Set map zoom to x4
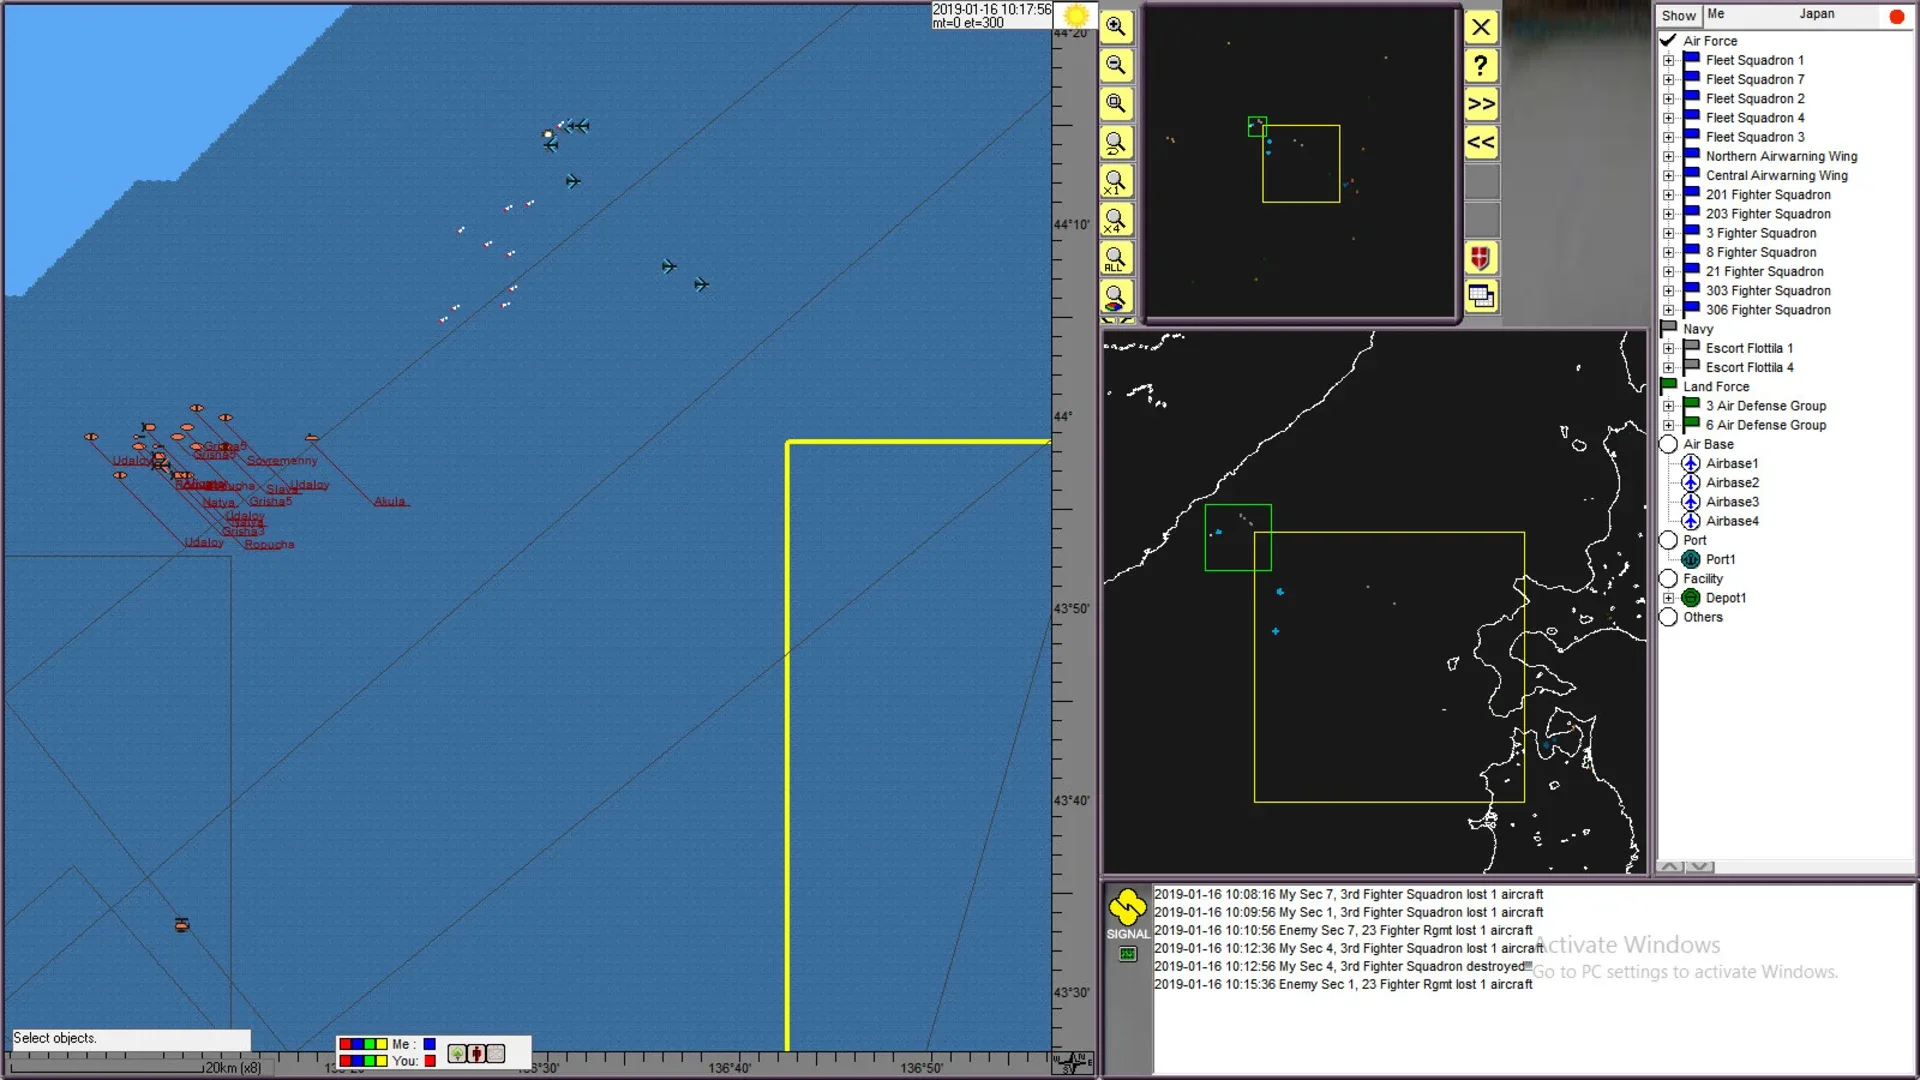The width and height of the screenshot is (1920, 1080). click(x=1115, y=220)
